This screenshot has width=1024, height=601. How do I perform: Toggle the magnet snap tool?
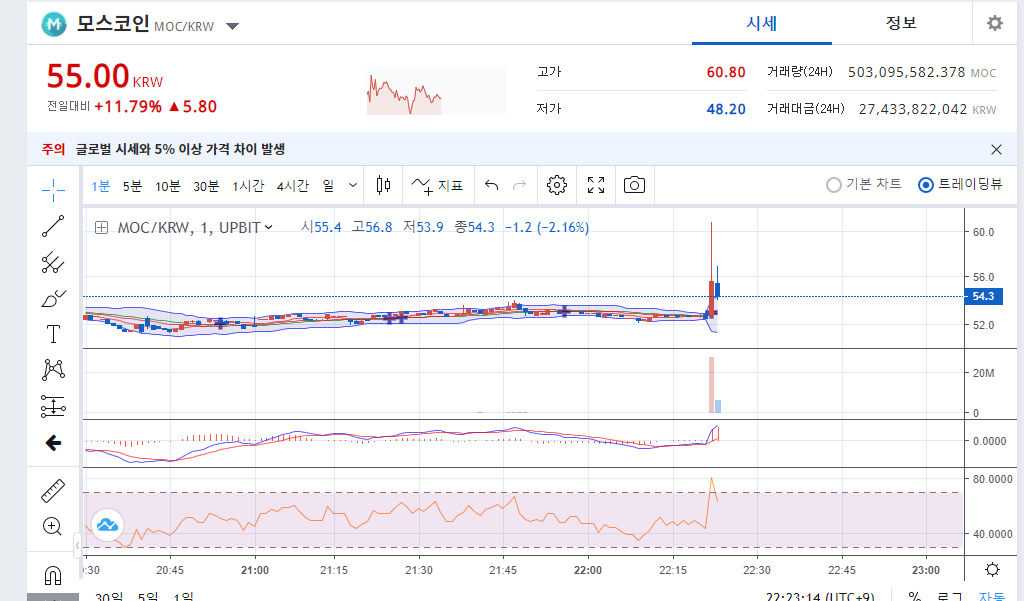53,576
